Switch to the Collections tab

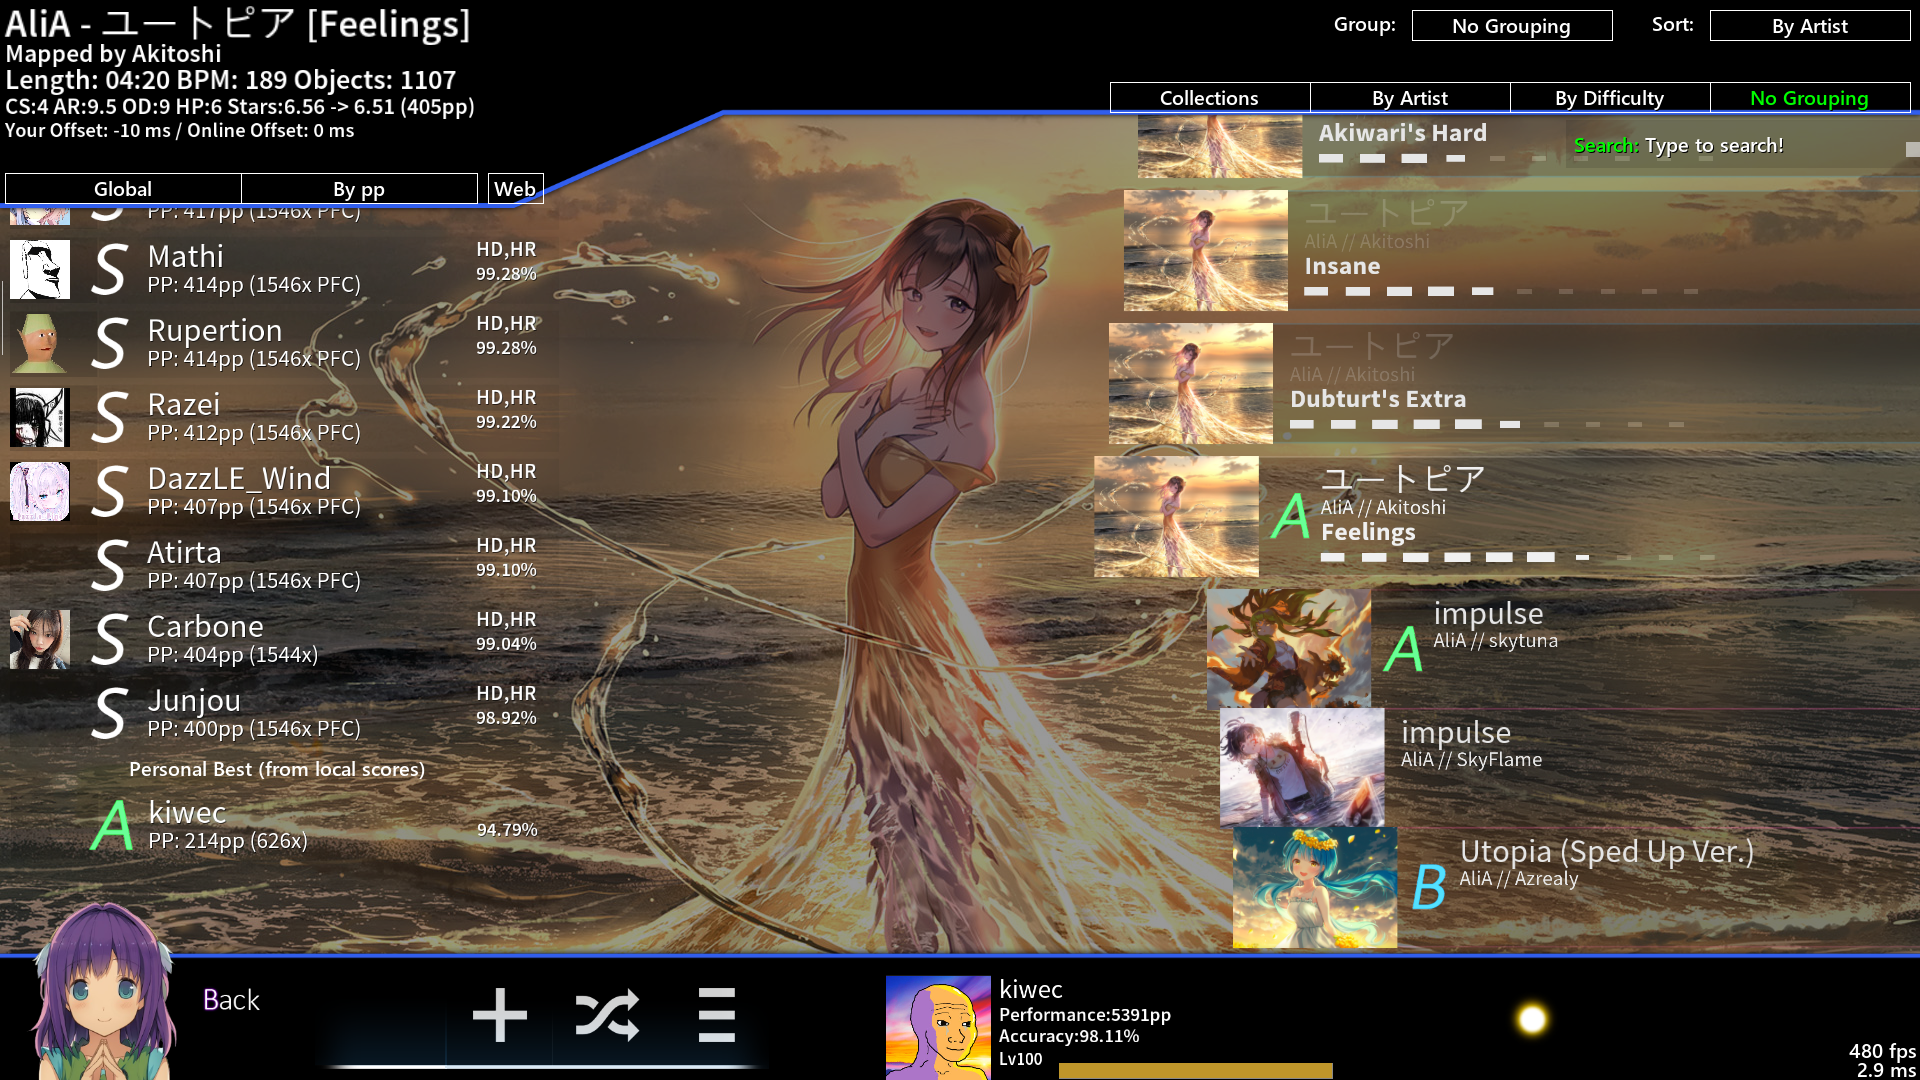pyautogui.click(x=1209, y=98)
